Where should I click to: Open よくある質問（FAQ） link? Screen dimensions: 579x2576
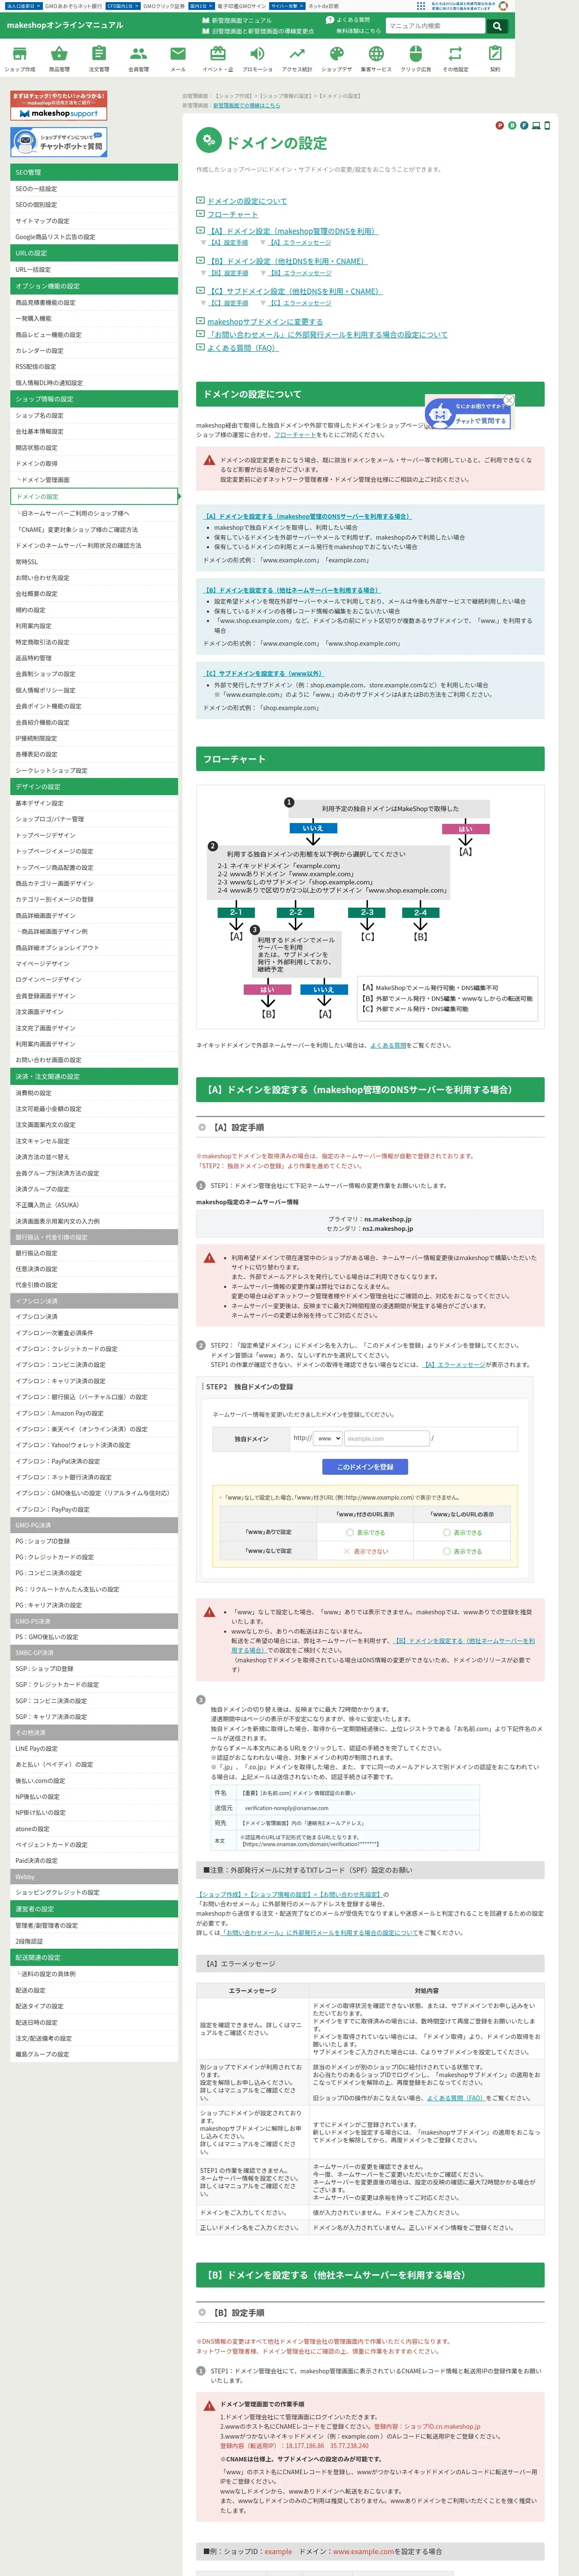tap(242, 348)
